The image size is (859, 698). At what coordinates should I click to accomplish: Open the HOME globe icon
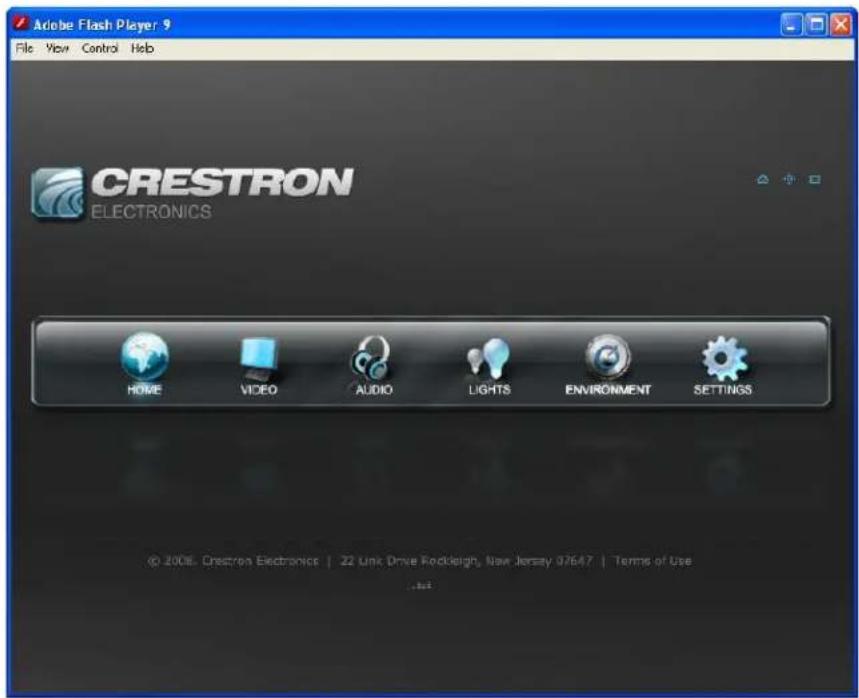point(145,357)
